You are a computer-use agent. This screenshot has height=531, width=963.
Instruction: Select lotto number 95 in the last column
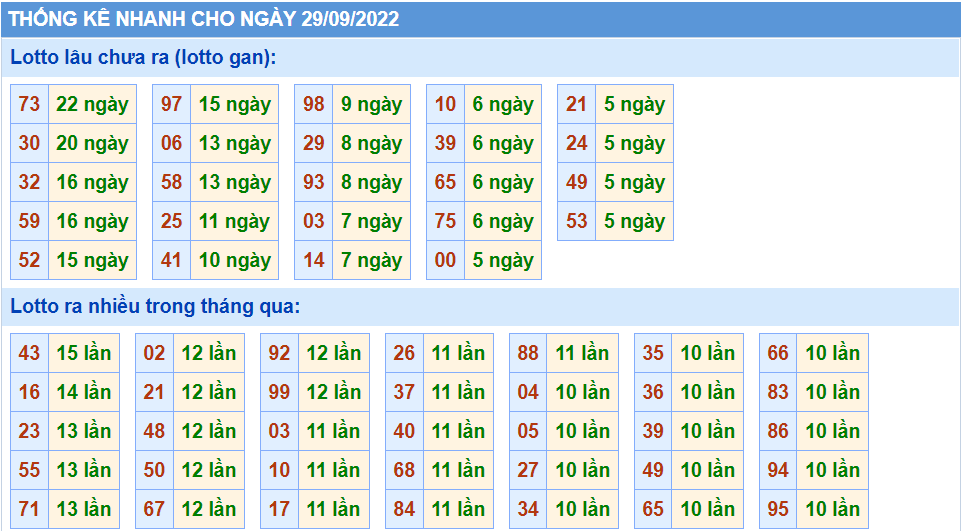[x=778, y=509]
